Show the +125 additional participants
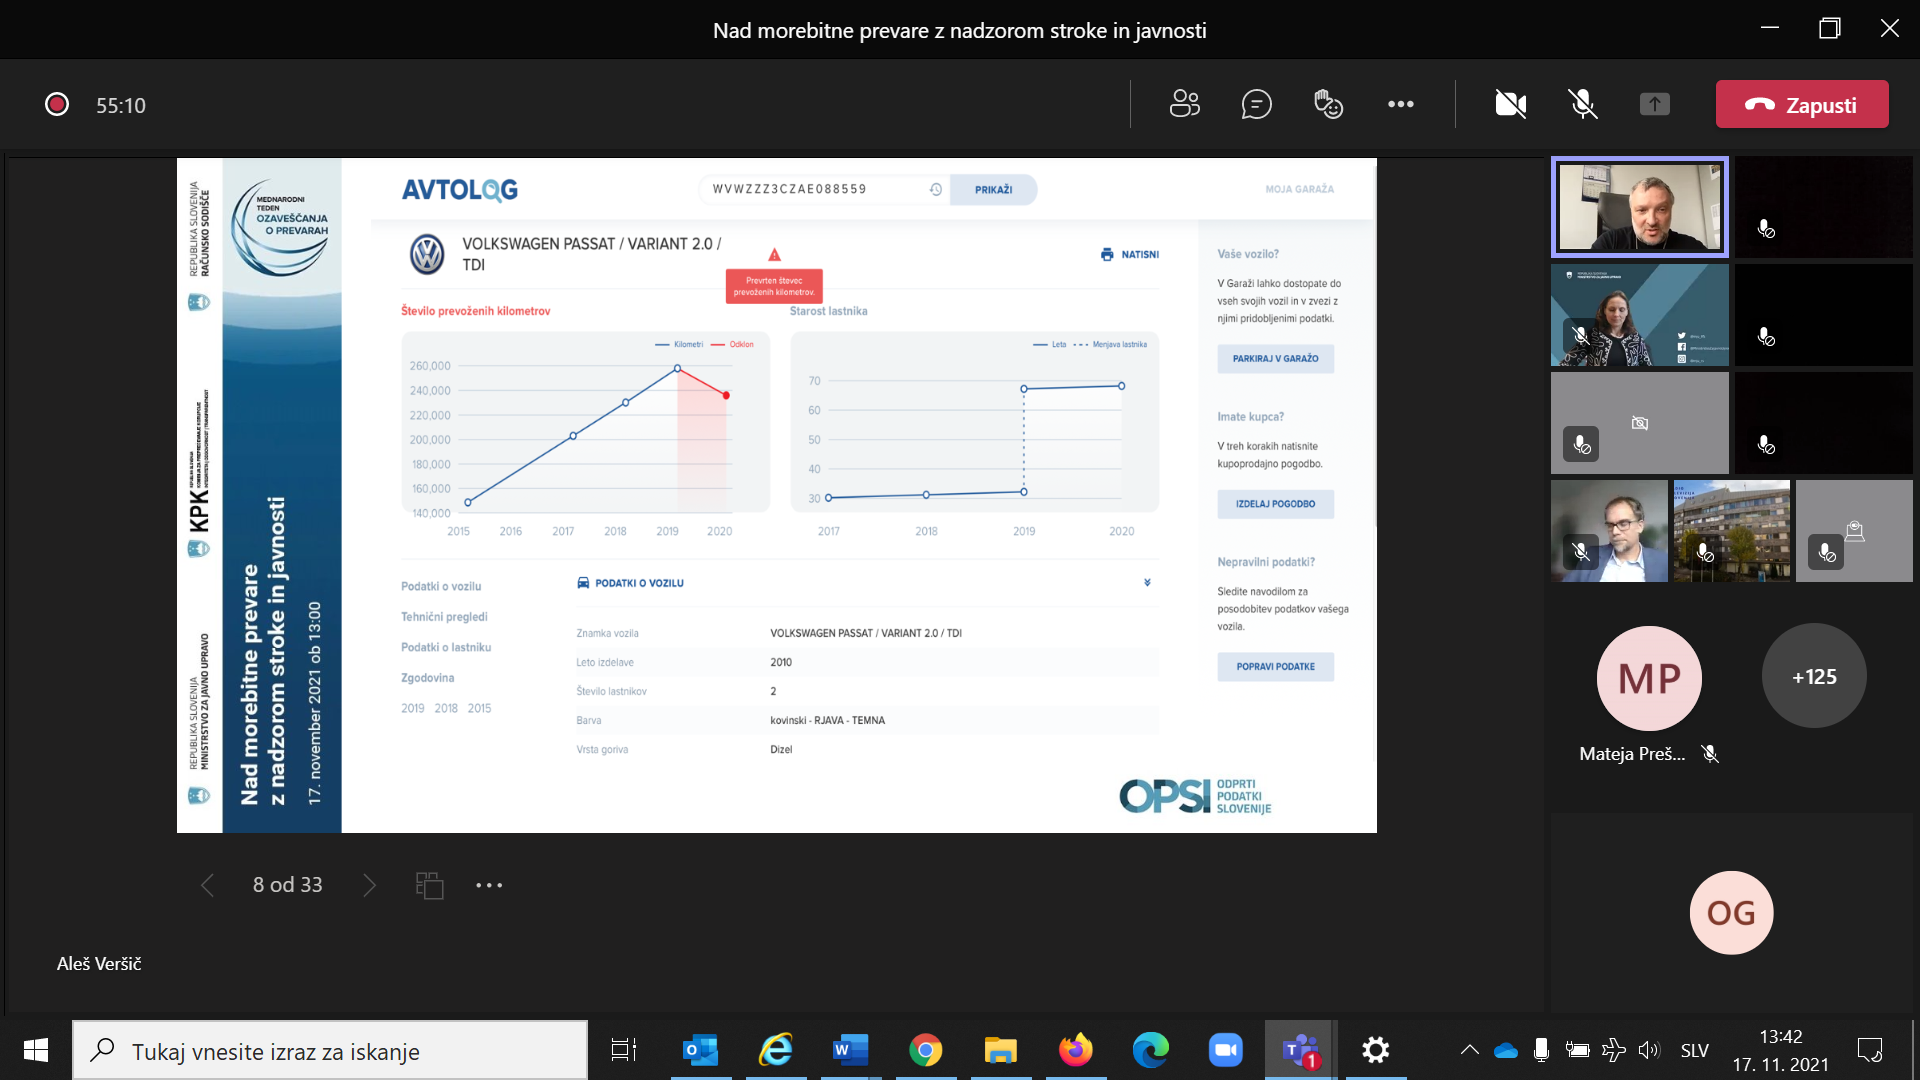Viewport: 1920px width, 1080px height. [1814, 677]
